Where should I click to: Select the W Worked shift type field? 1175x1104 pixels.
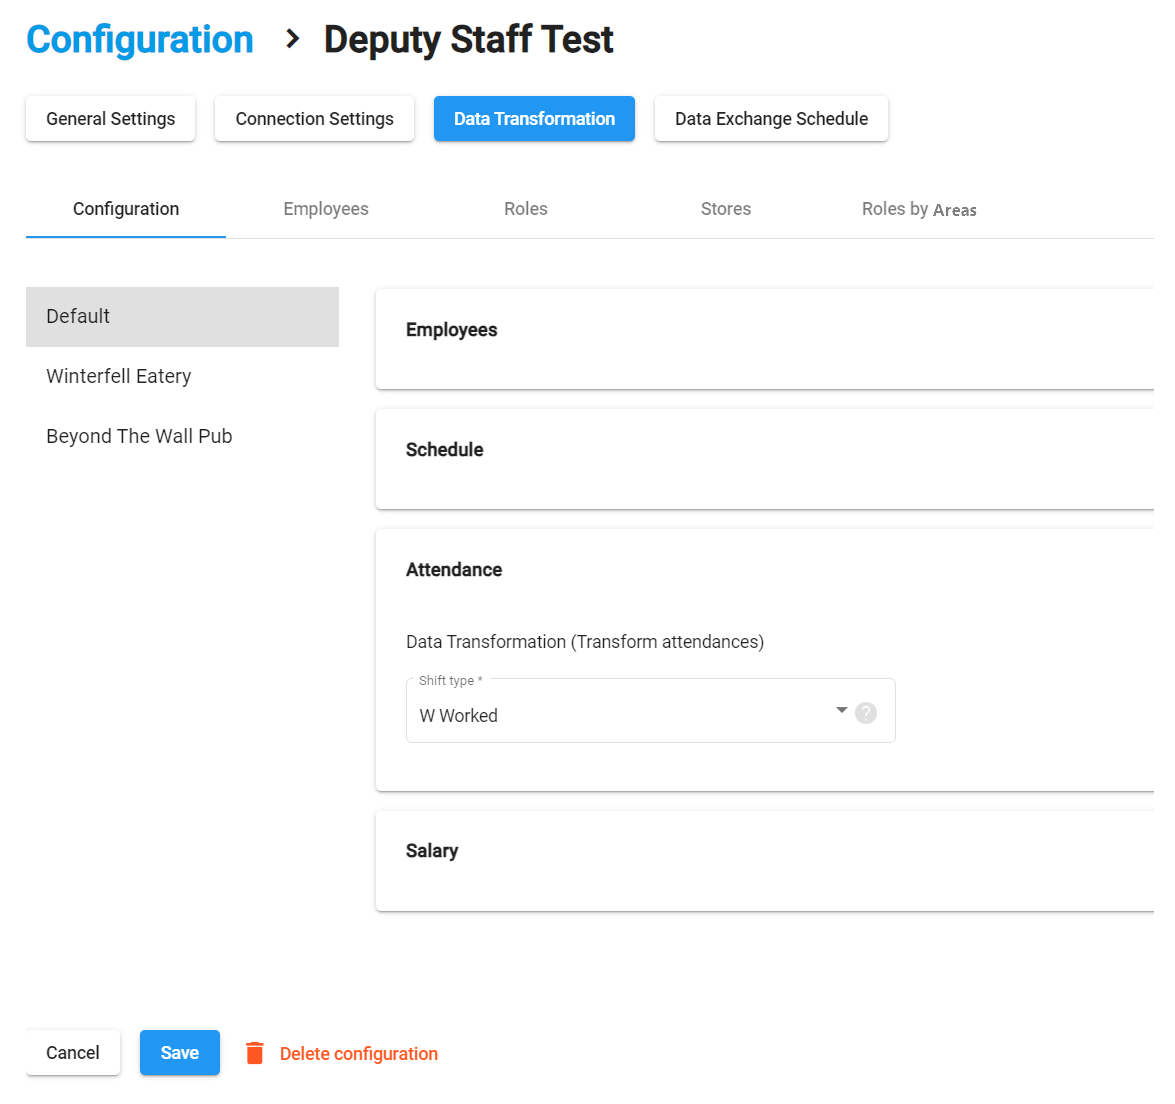pyautogui.click(x=620, y=715)
